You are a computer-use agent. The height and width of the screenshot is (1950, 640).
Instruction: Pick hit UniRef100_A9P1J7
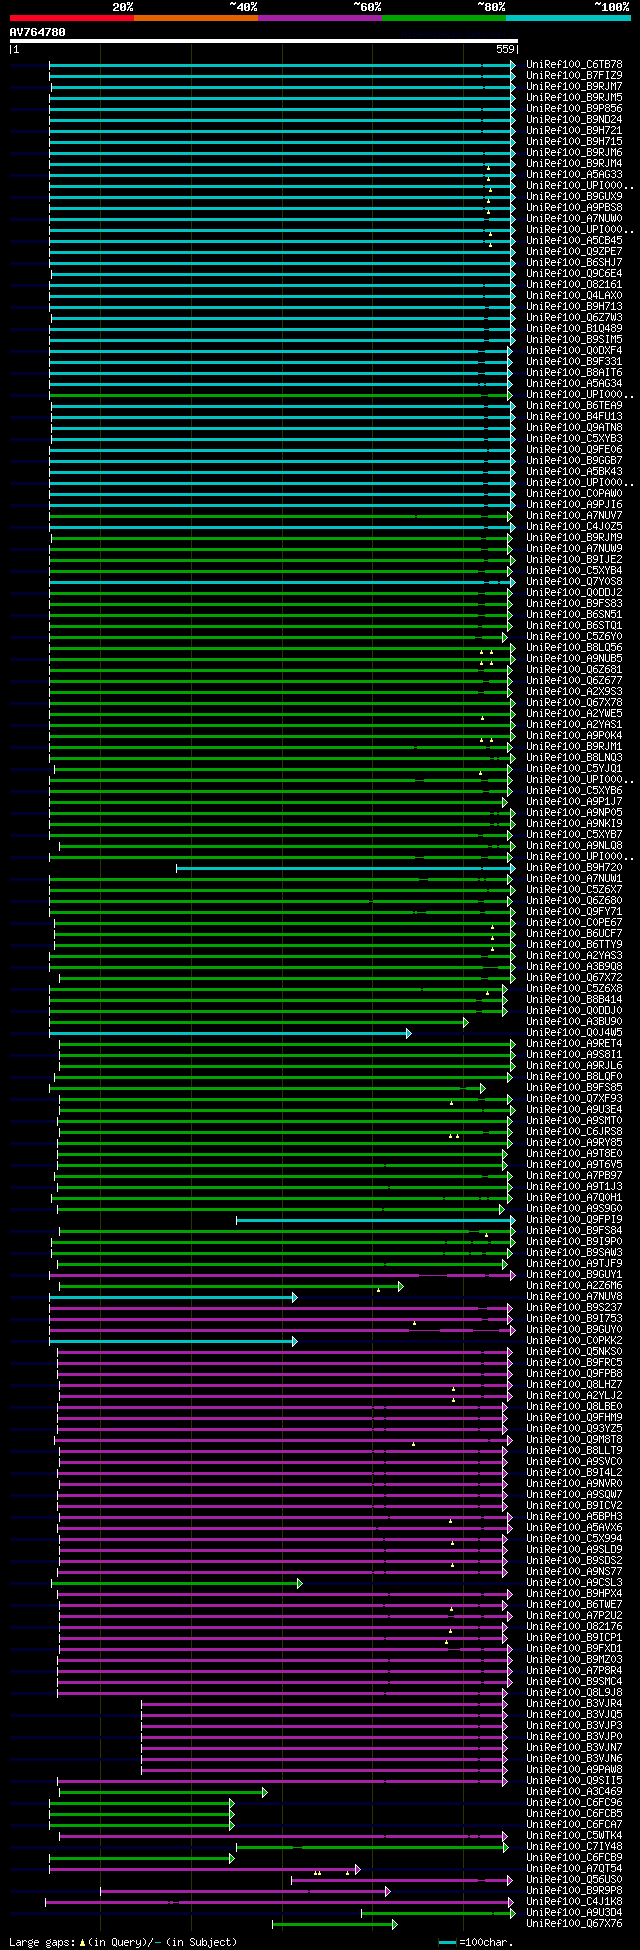(574, 802)
